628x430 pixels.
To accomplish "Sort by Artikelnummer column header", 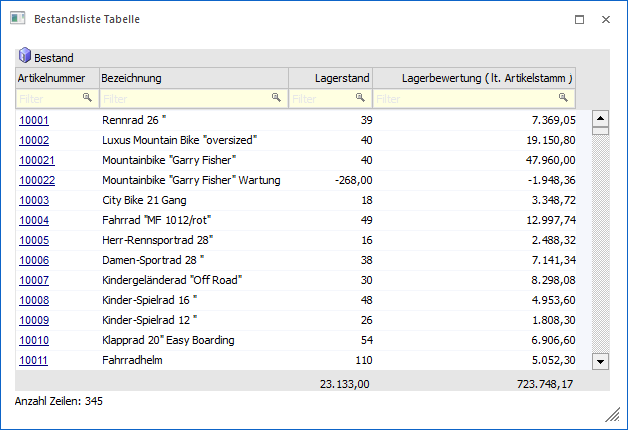I will pyautogui.click(x=57, y=78).
